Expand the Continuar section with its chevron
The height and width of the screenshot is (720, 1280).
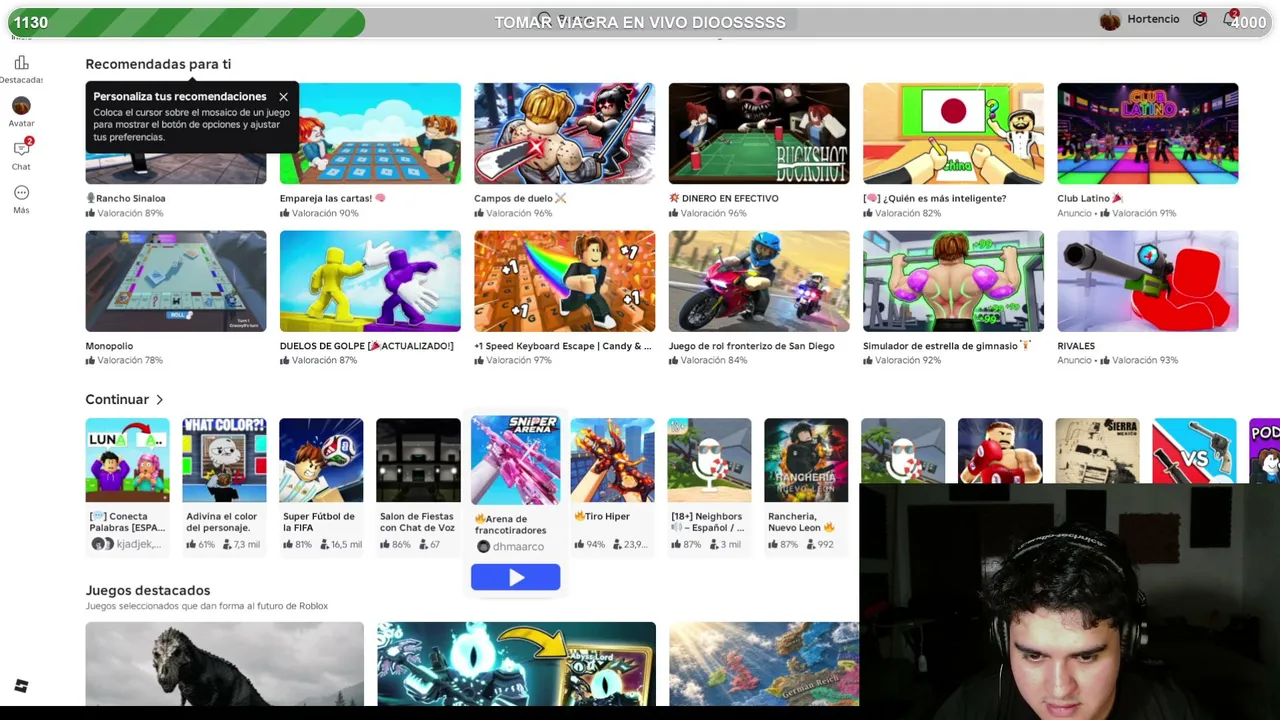(x=159, y=400)
